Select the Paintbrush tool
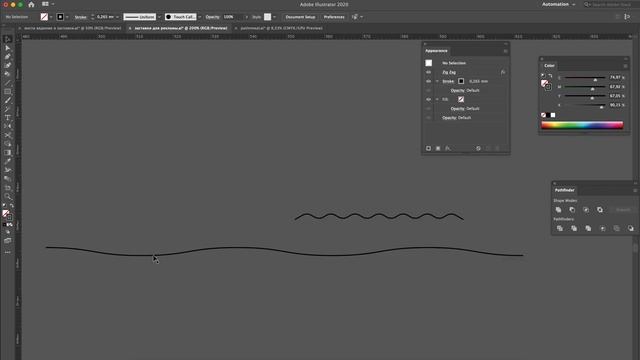This screenshot has height=360, width=640. (x=7, y=100)
